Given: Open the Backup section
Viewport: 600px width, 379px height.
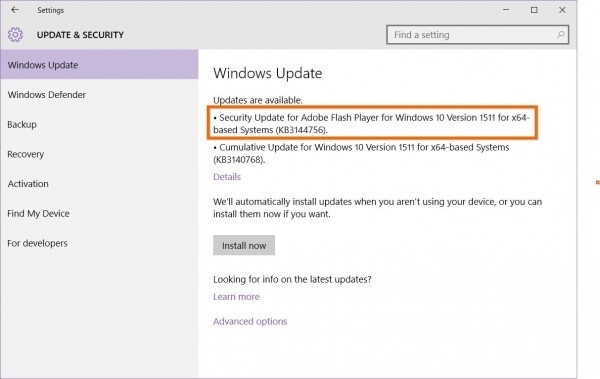Looking at the screenshot, I should click(99, 124).
